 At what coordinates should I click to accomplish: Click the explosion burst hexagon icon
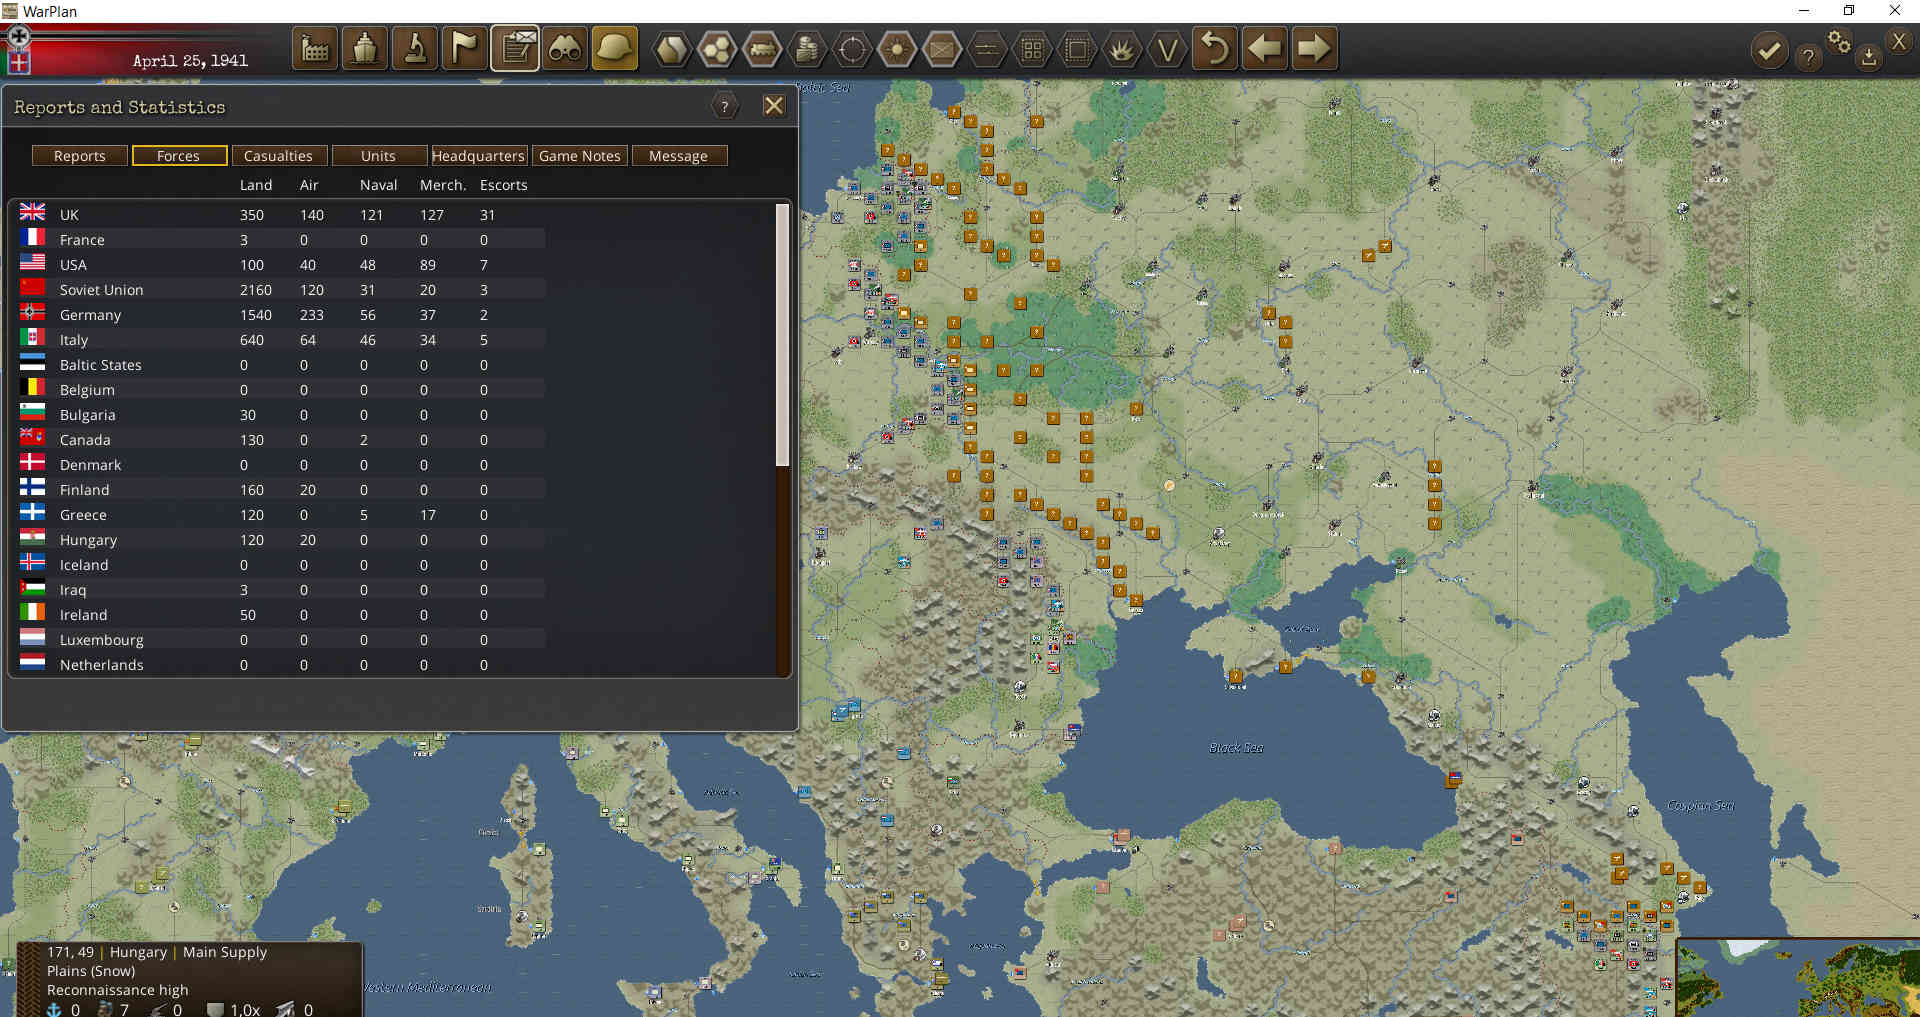(x=1122, y=49)
